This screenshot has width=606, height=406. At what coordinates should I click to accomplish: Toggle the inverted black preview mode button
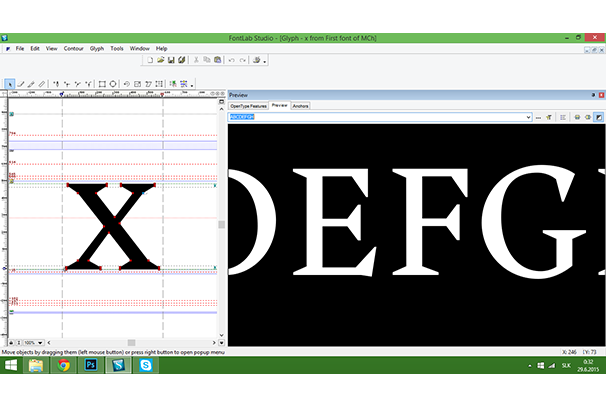tap(597, 117)
